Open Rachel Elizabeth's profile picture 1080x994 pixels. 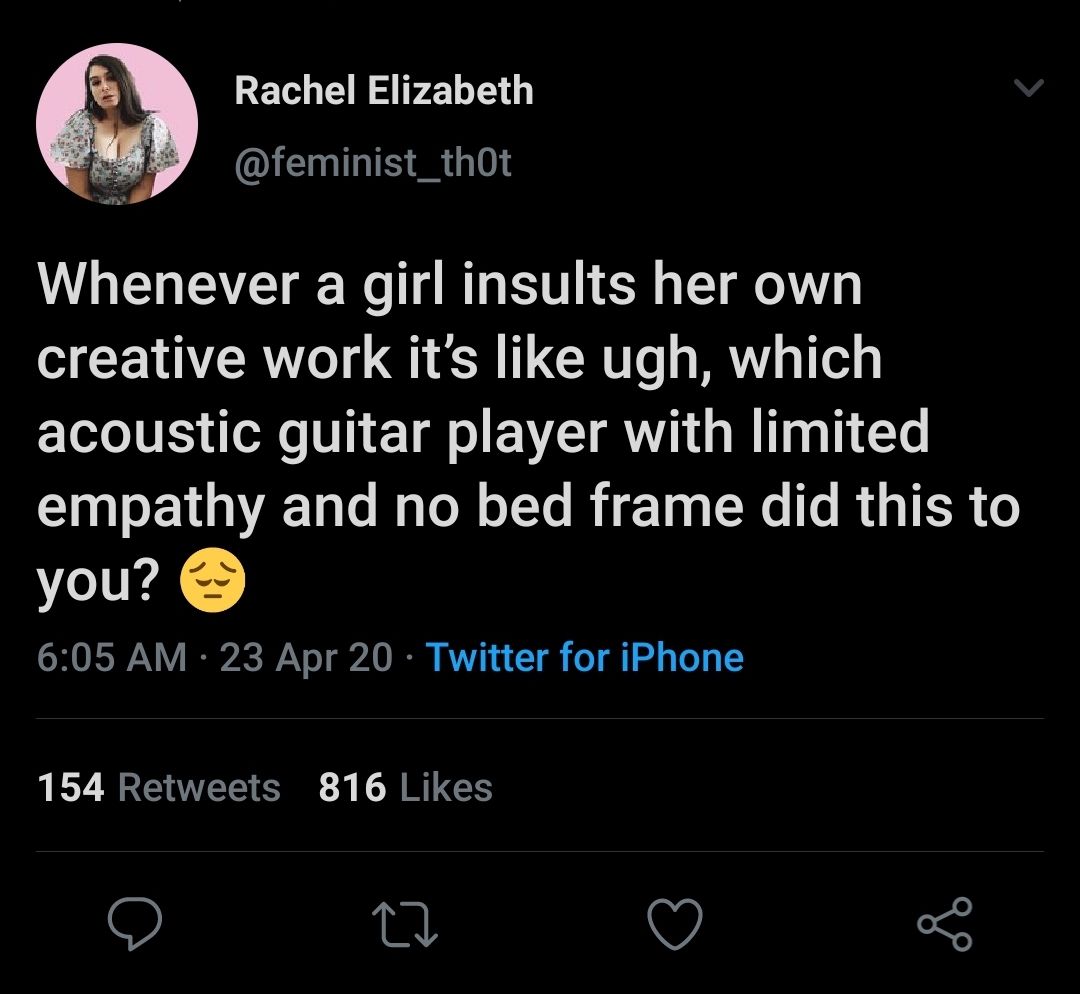tap(117, 124)
